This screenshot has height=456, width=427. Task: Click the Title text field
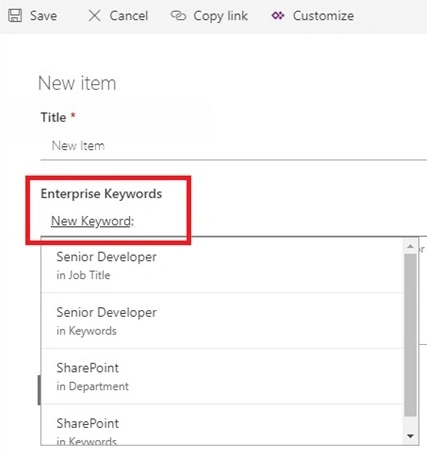click(233, 146)
